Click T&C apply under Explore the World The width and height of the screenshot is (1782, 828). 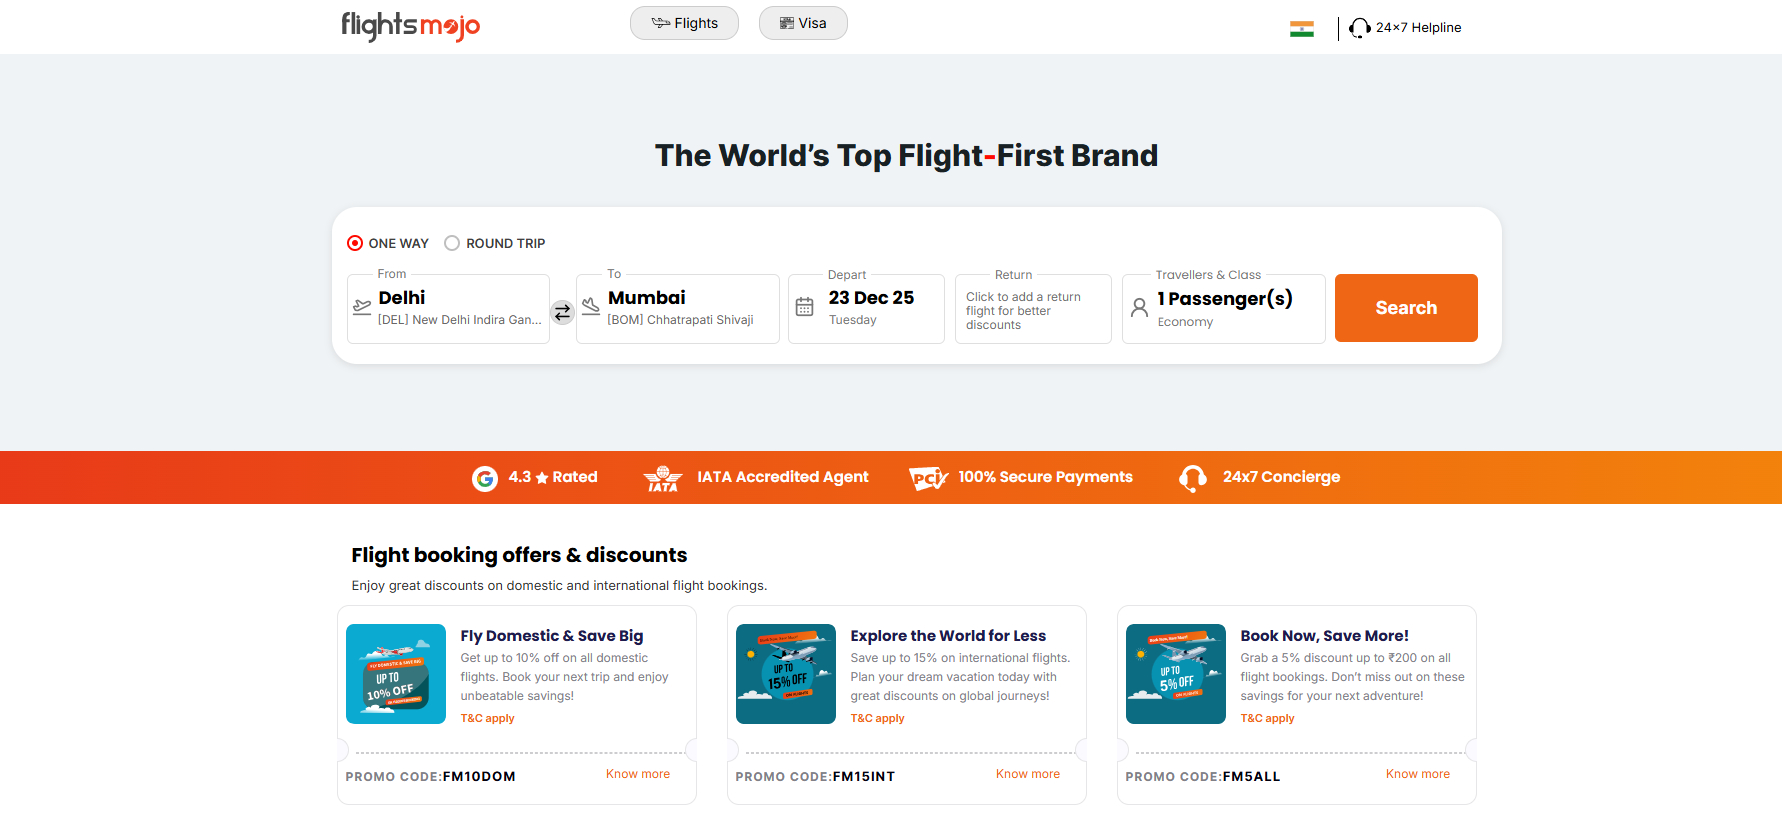(877, 718)
